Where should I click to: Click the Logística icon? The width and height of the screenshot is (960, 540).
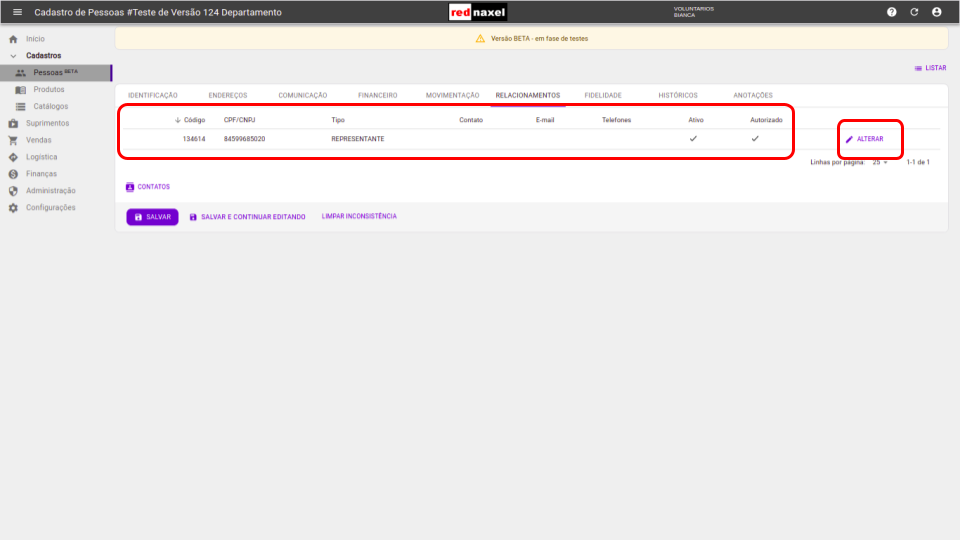click(13, 157)
